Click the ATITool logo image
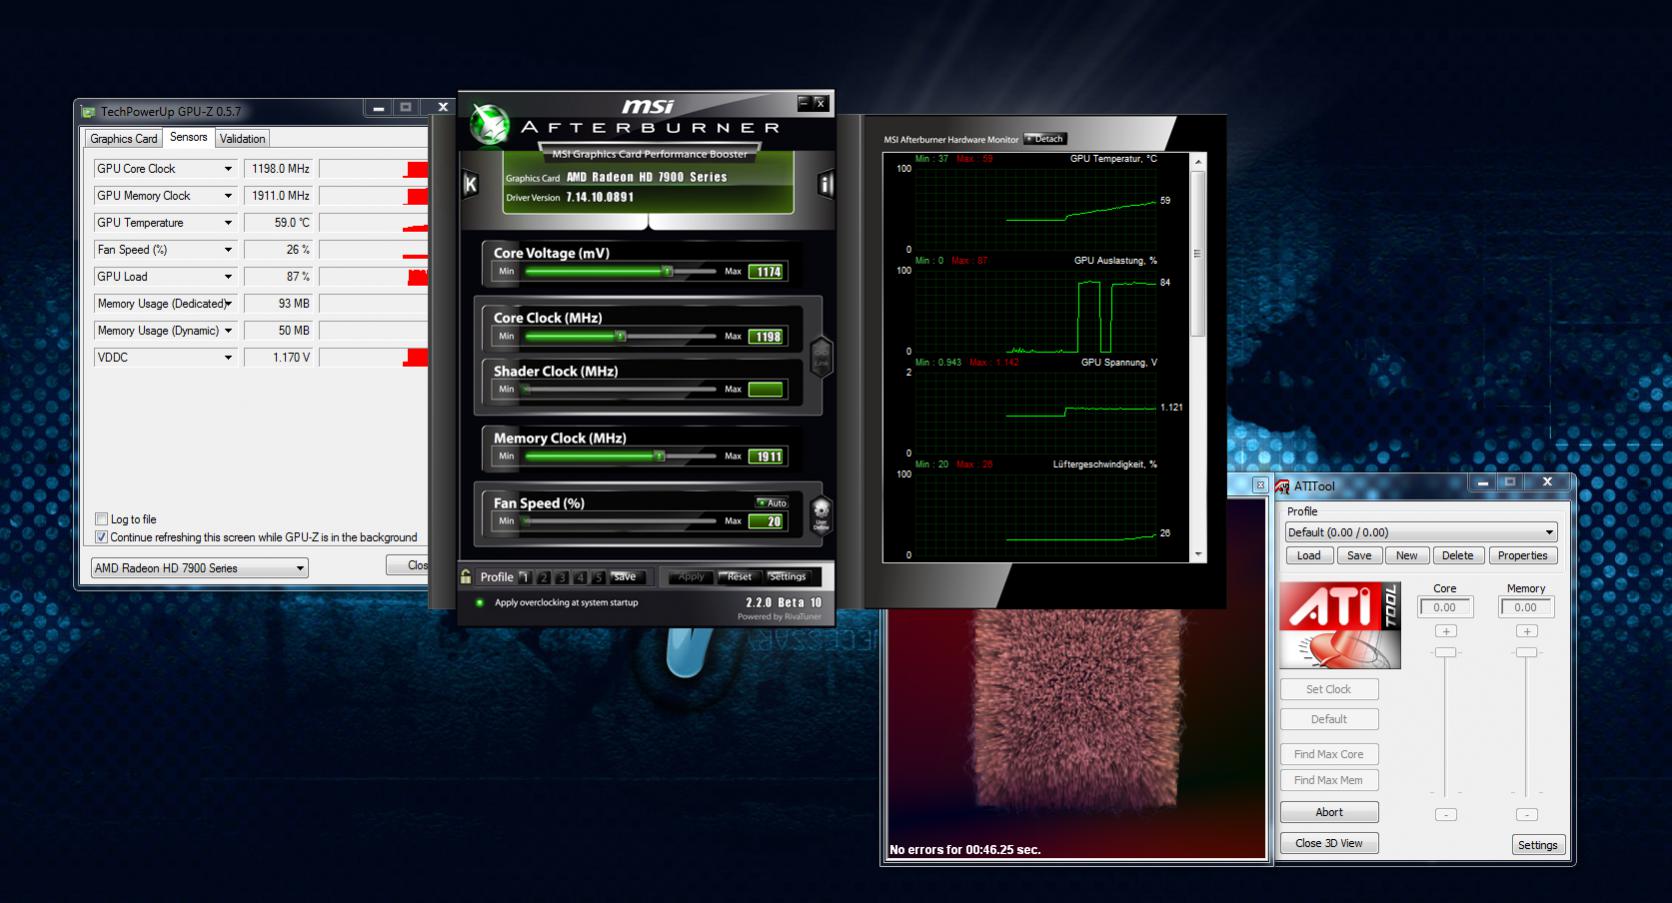This screenshot has width=1672, height=903. tap(1340, 625)
